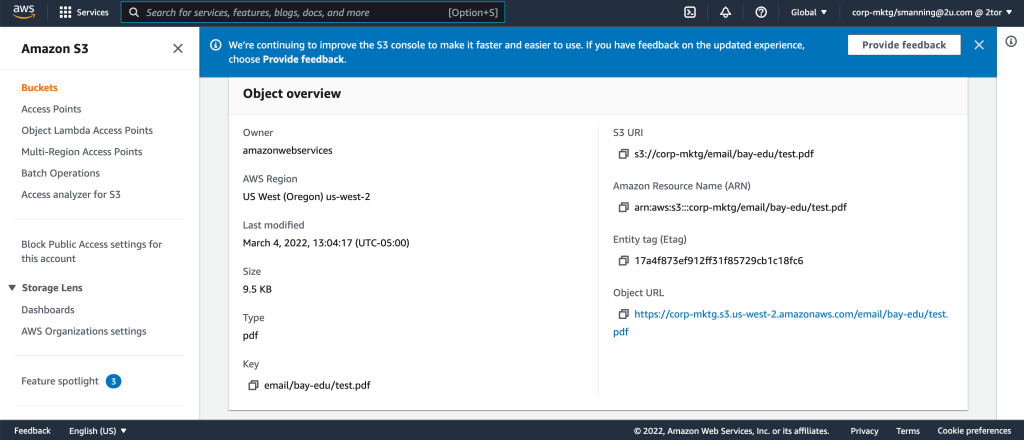Collapse the Storage Lens section
The width and height of the screenshot is (1024, 440).
12,288
